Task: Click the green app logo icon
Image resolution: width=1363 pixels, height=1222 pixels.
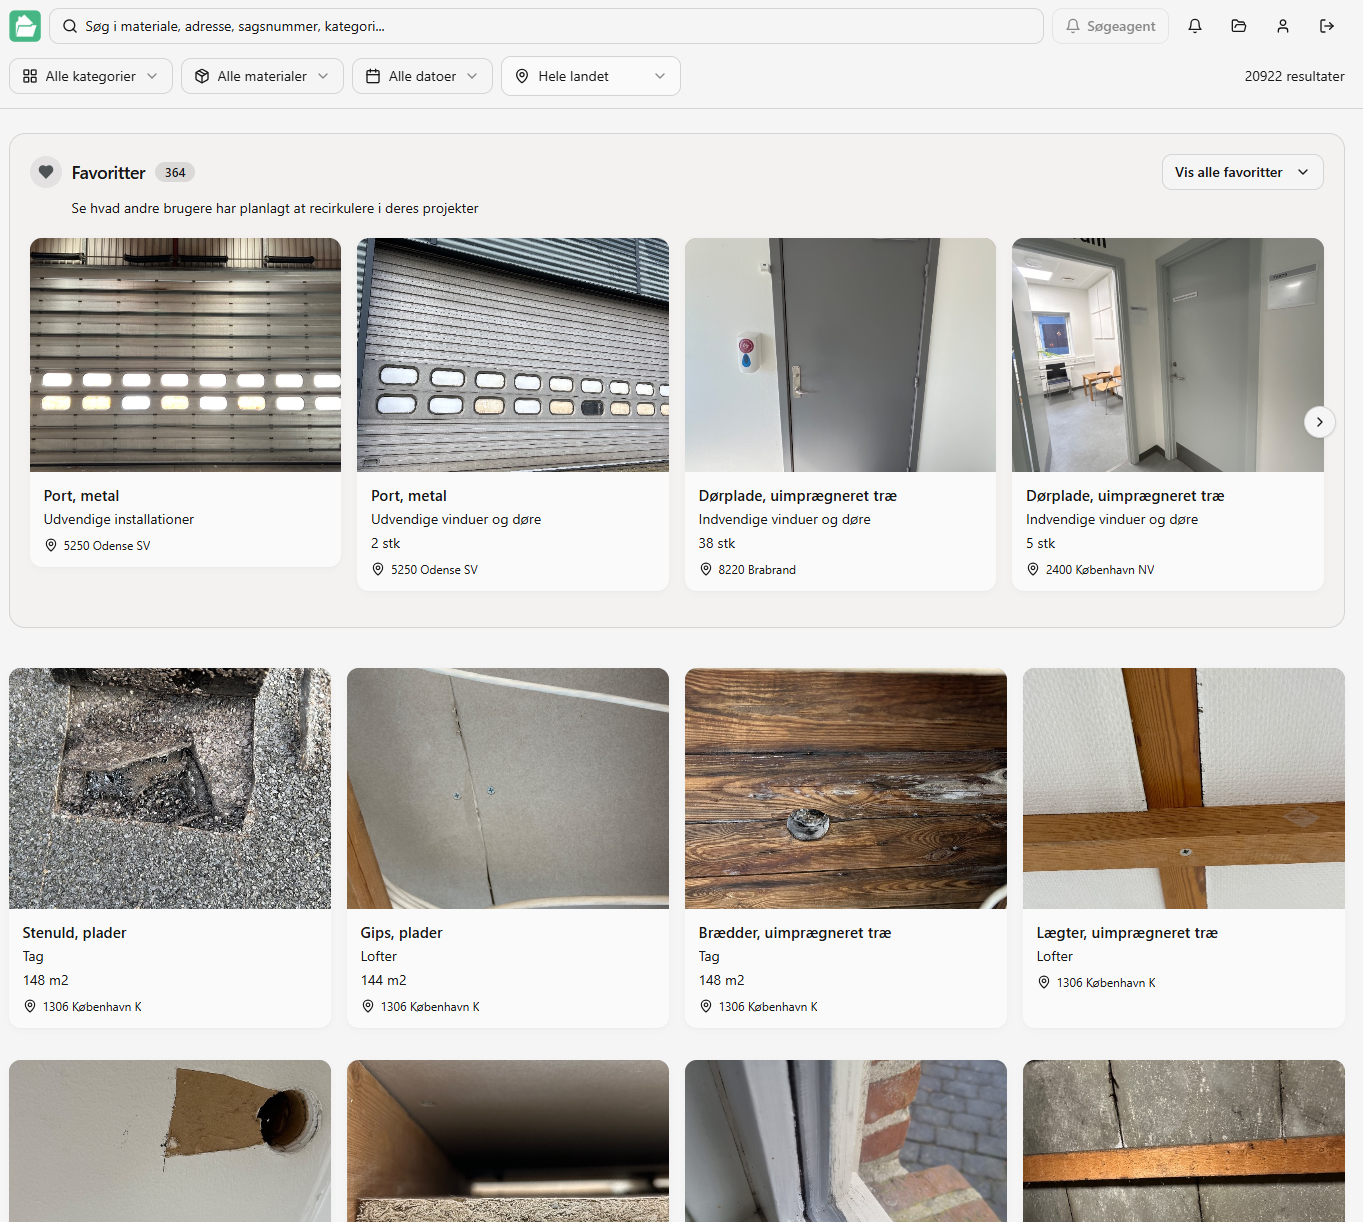Action: pyautogui.click(x=25, y=26)
